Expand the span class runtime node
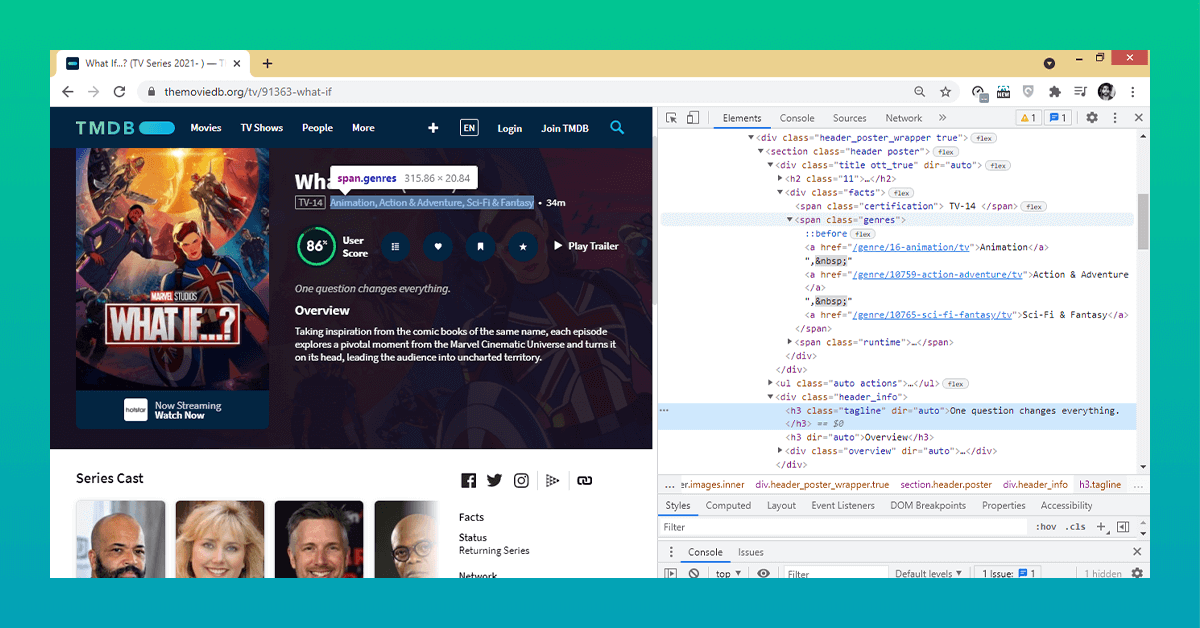The height and width of the screenshot is (628, 1200). point(790,342)
